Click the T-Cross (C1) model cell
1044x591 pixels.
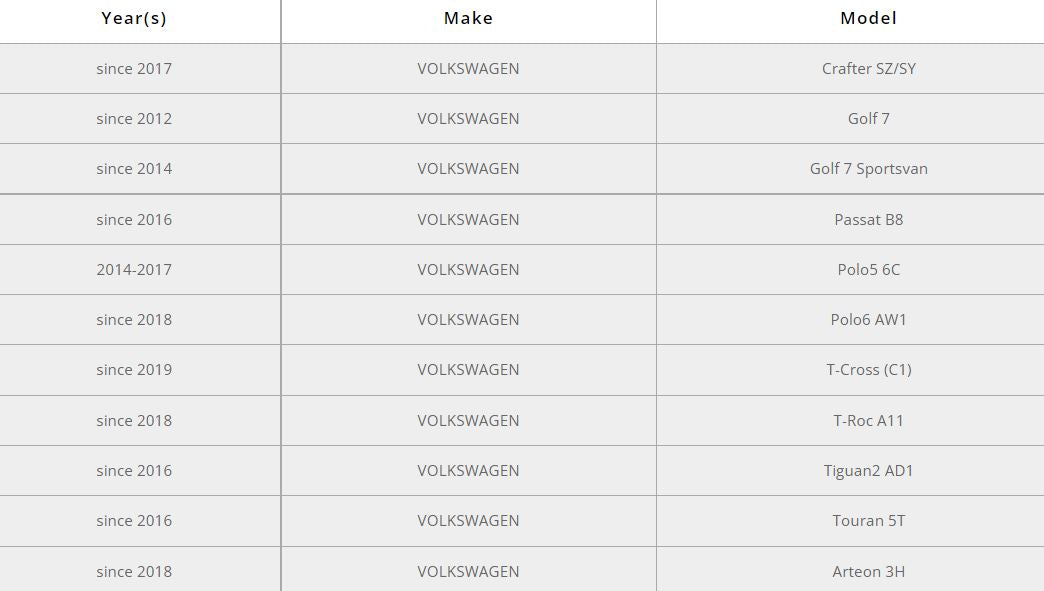(868, 370)
